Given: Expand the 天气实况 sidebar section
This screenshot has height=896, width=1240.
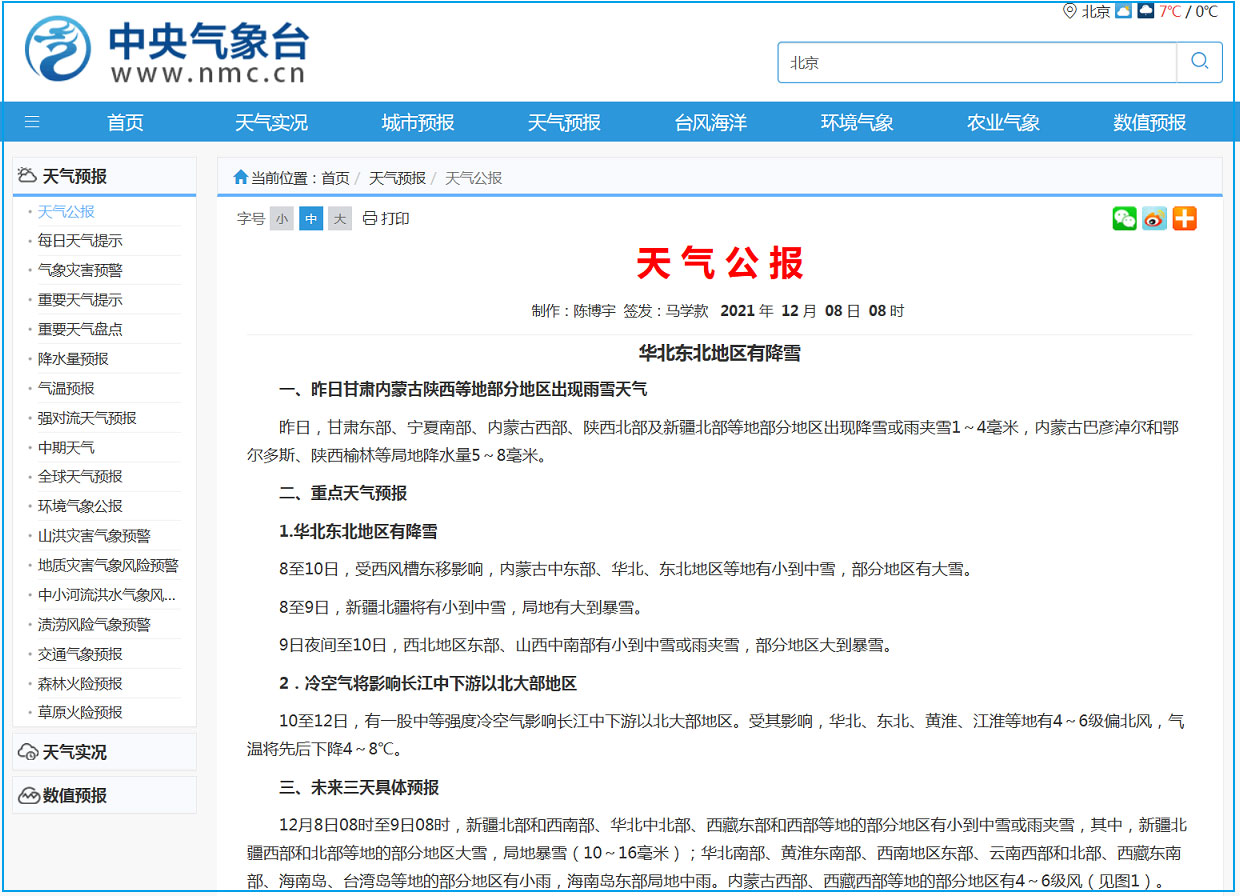Looking at the screenshot, I should click(x=74, y=752).
